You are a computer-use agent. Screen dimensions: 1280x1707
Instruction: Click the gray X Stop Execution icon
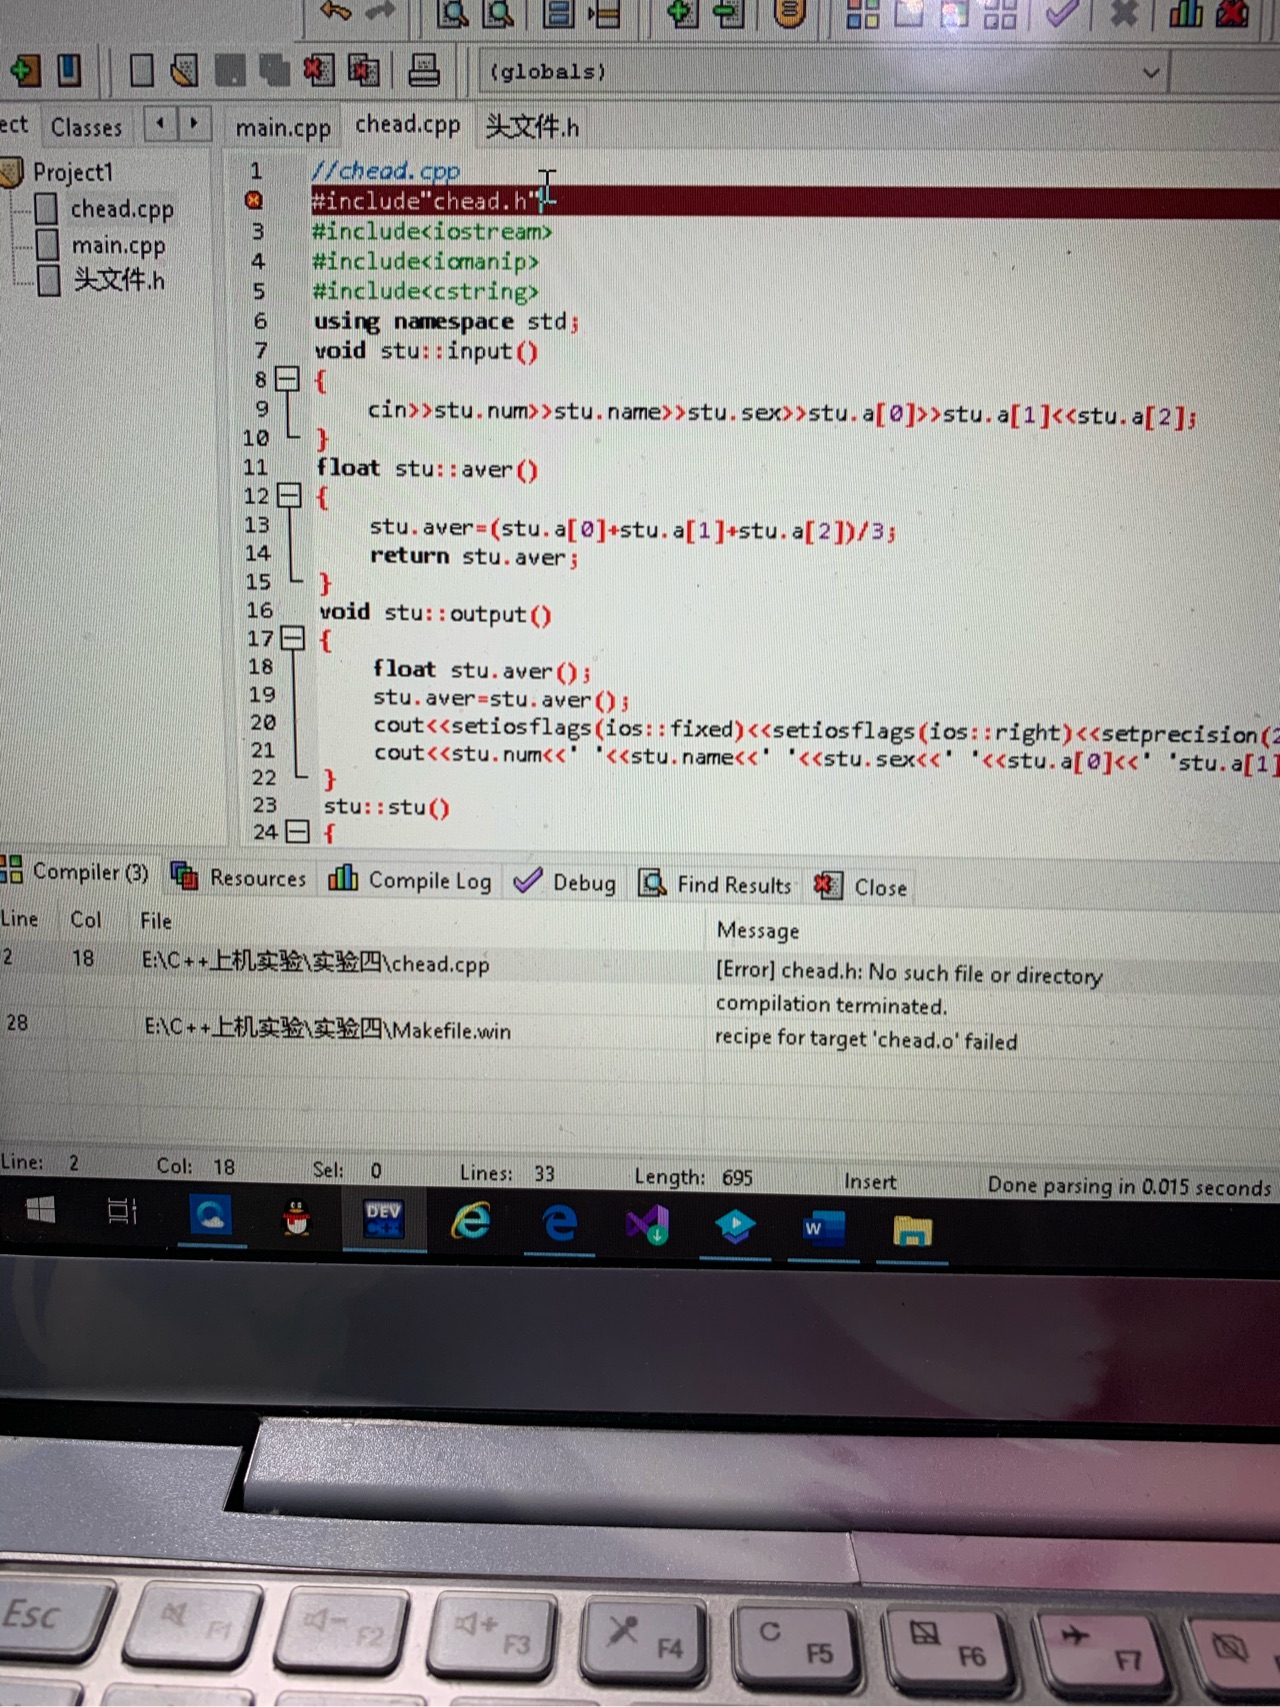[1125, 14]
